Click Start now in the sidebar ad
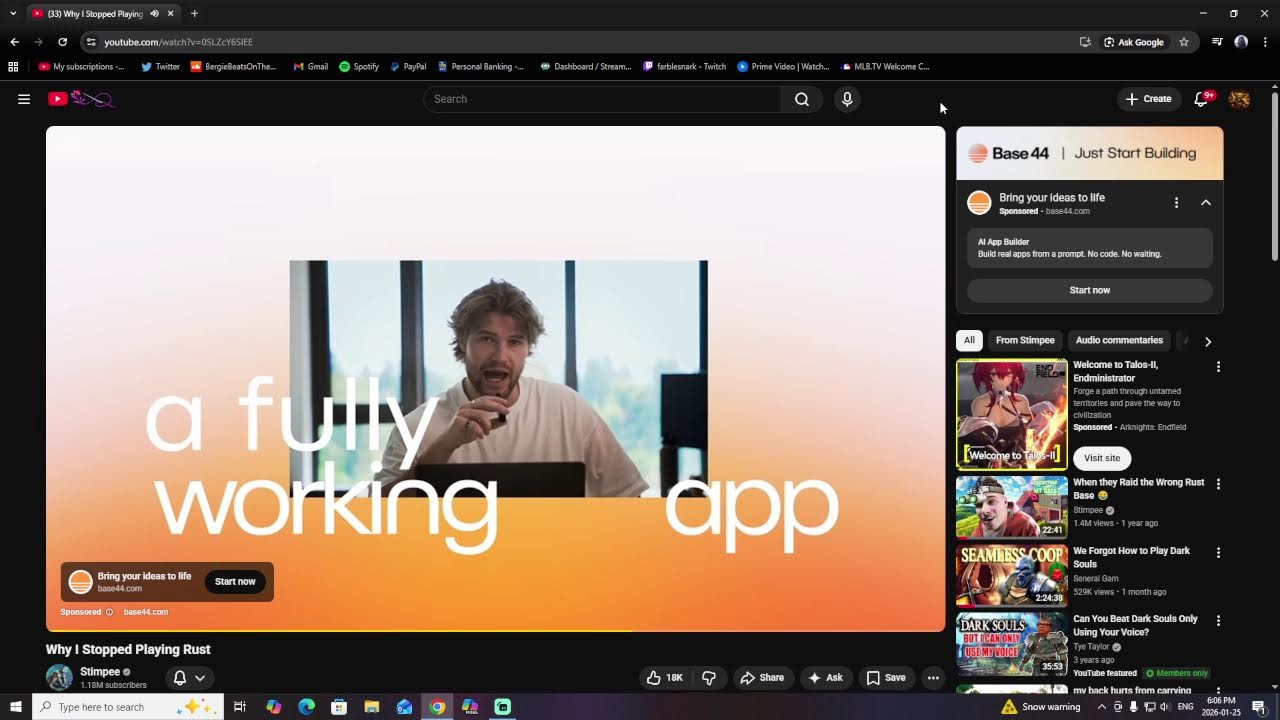The height and width of the screenshot is (720, 1280). pos(1090,290)
